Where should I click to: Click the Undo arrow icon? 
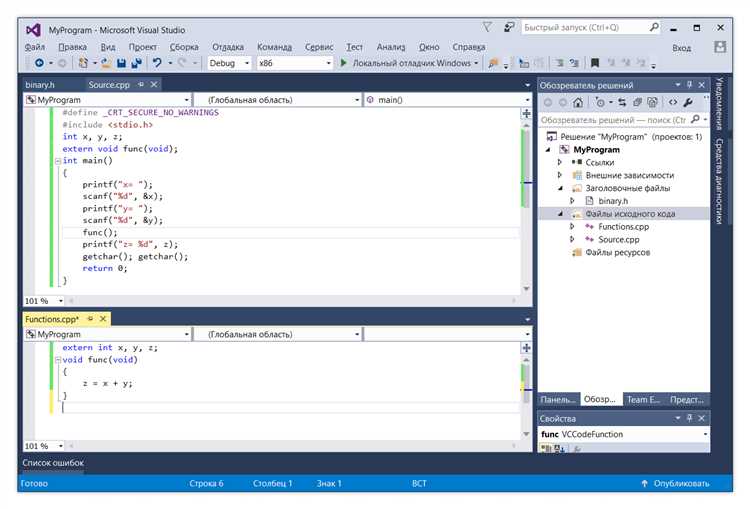(157, 63)
